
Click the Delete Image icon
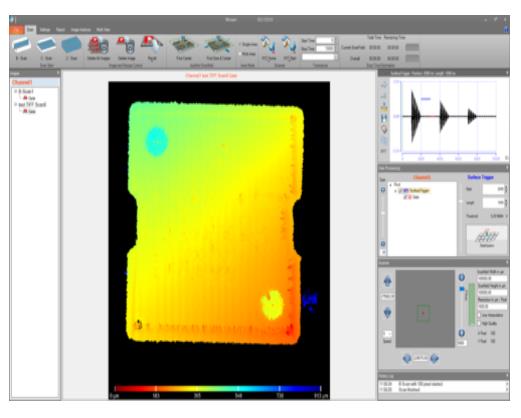click(x=126, y=46)
